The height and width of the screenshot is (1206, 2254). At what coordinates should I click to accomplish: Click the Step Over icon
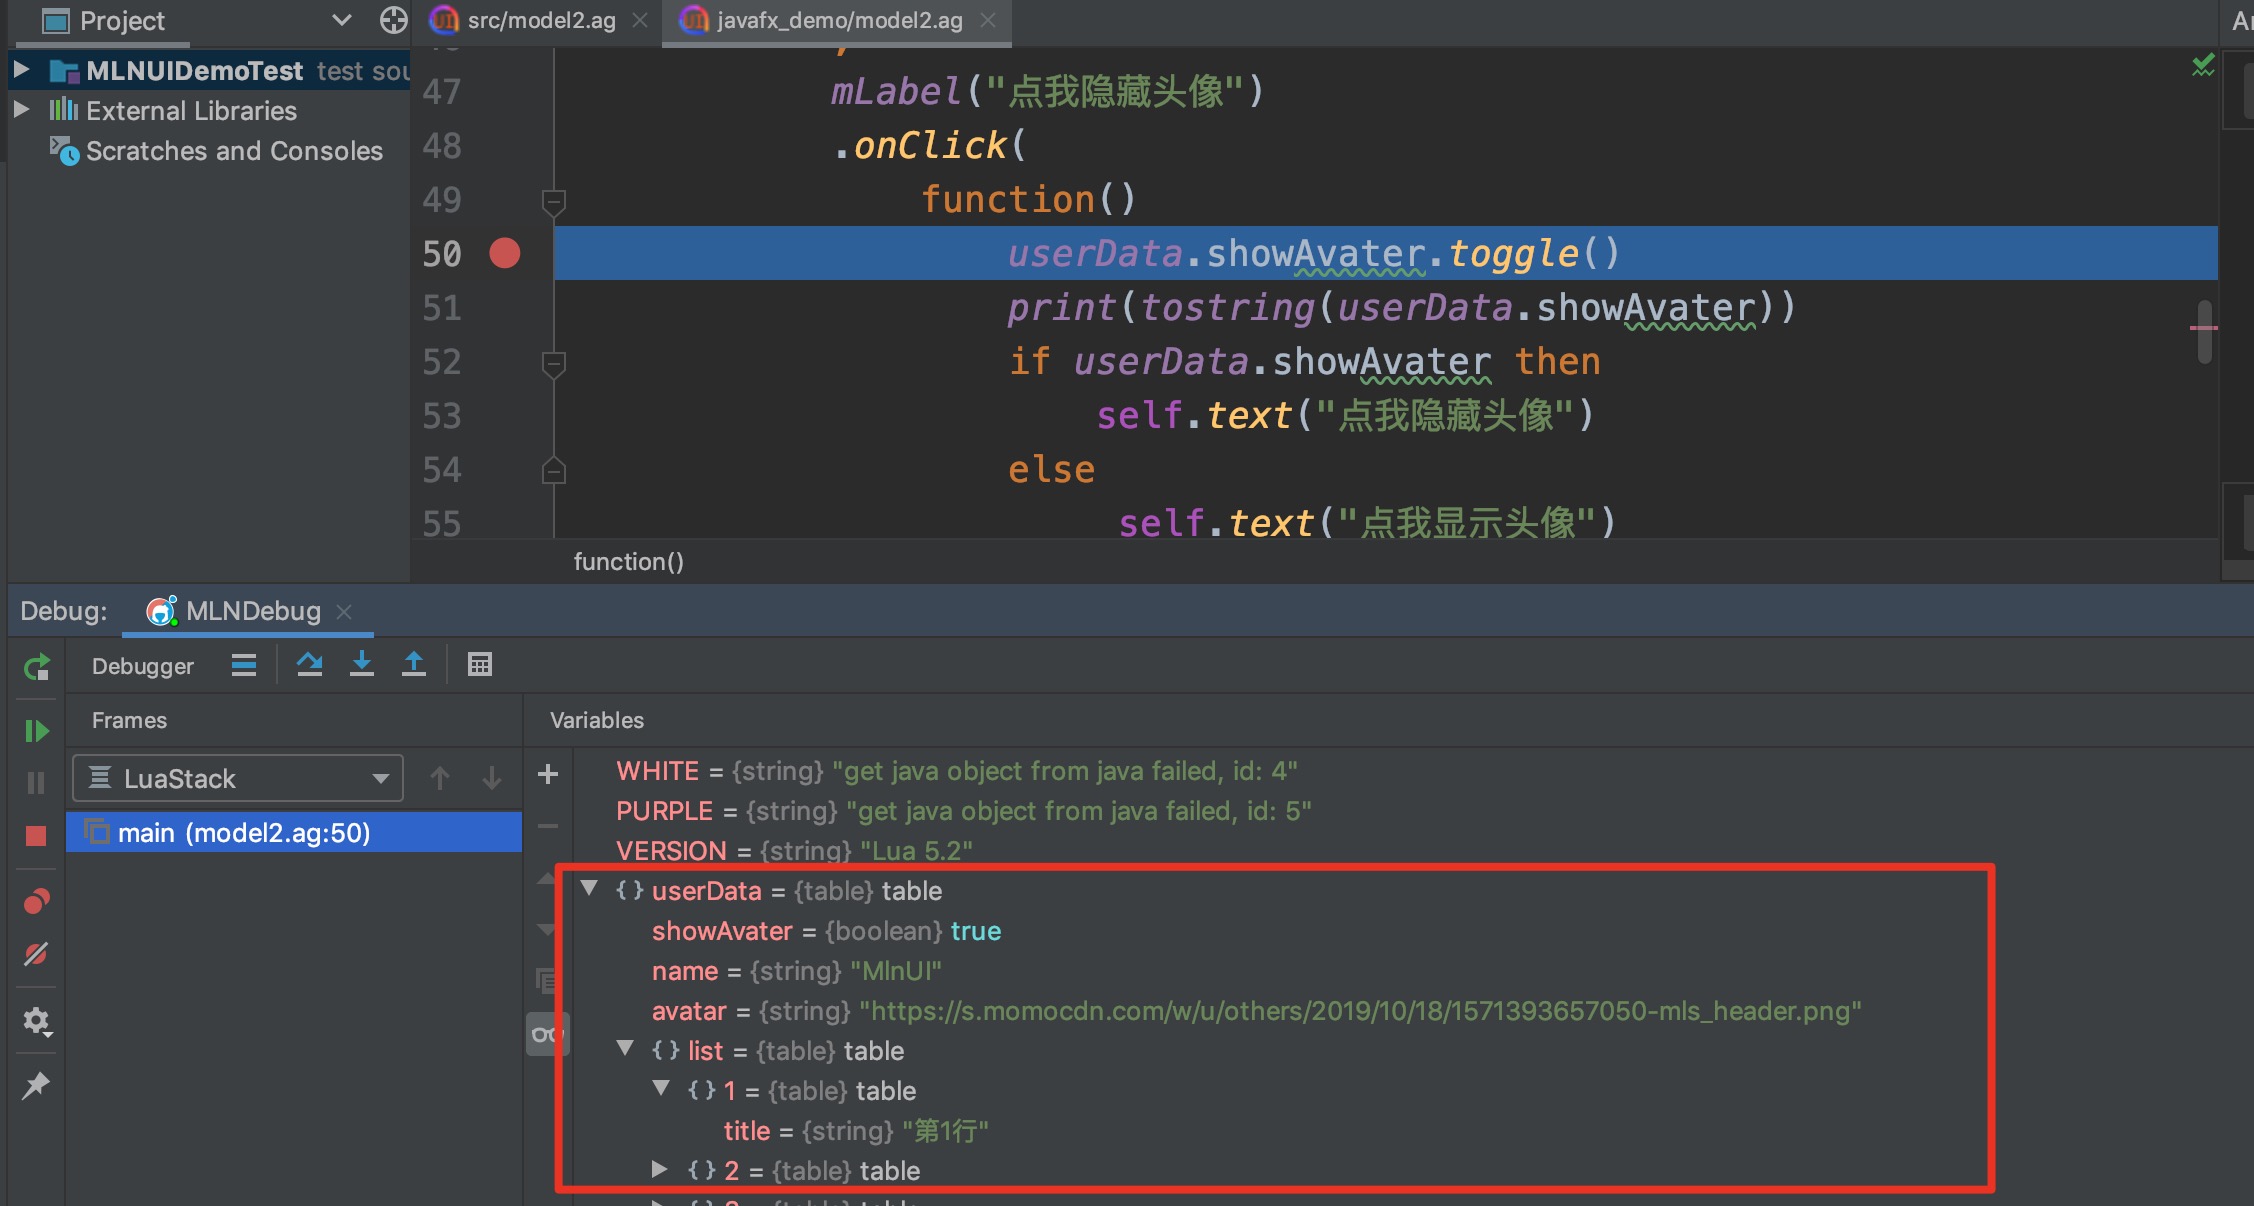pos(310,665)
